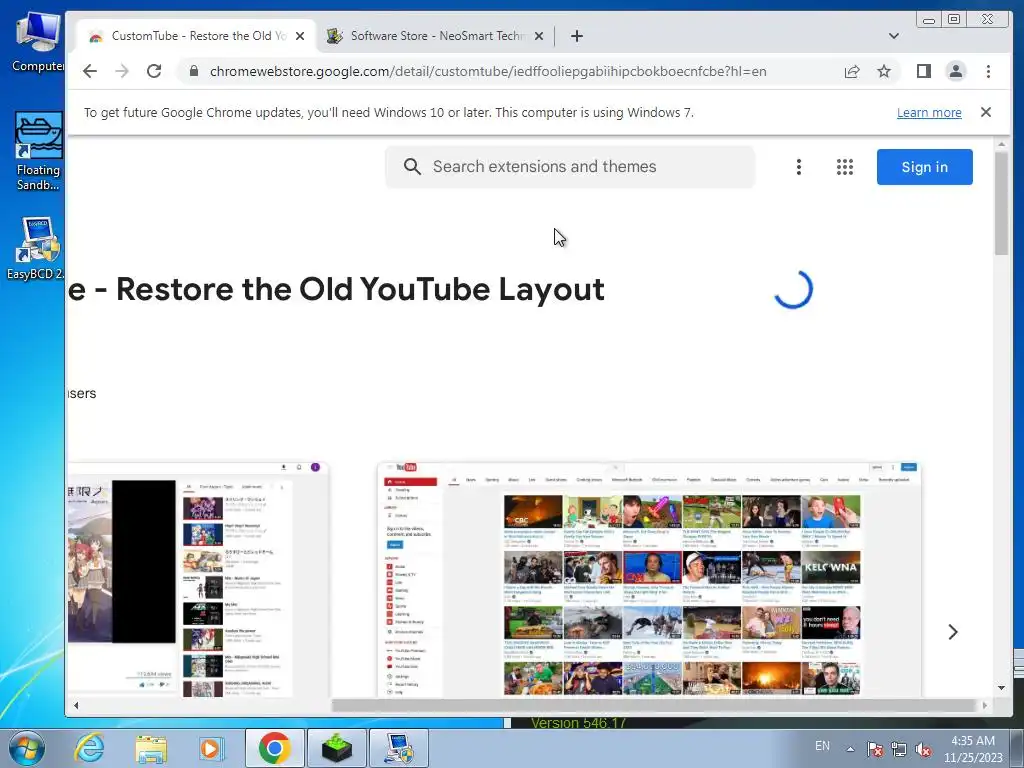Open the Chrome profile avatar menu
This screenshot has width=1024, height=768.
pyautogui.click(x=955, y=71)
